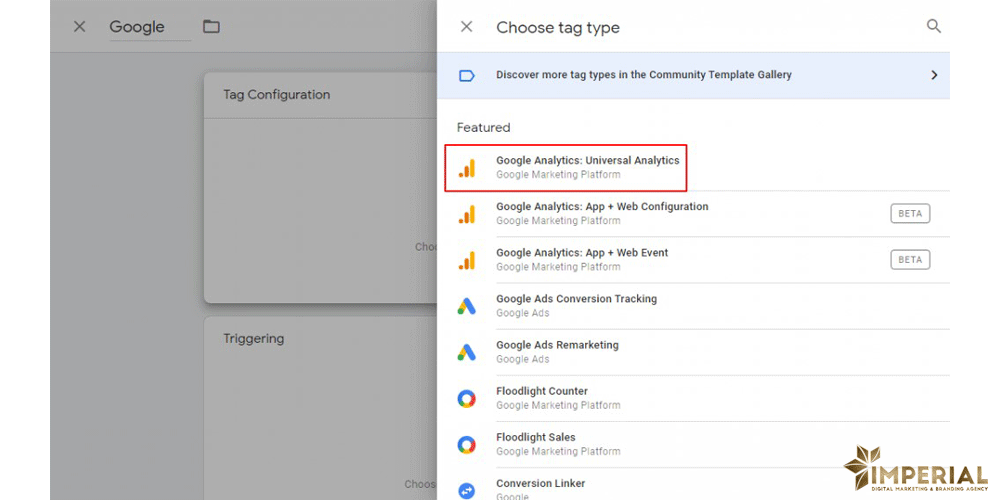Close the Google tag editor
1000x500 pixels.
click(79, 27)
